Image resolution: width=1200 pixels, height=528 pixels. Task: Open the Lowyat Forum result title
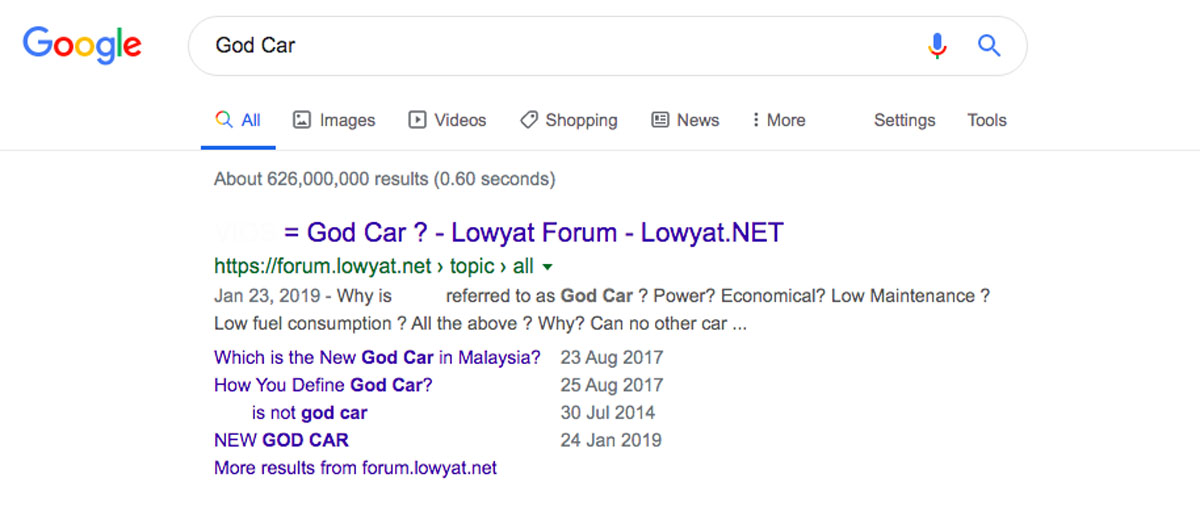533,233
